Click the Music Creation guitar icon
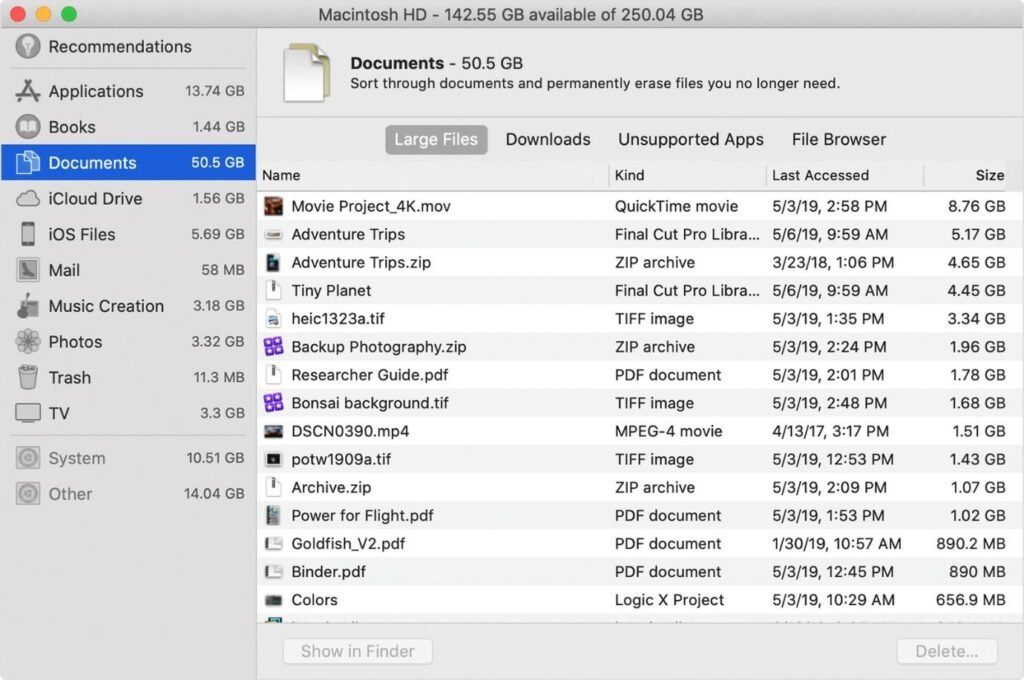The height and width of the screenshot is (680, 1024). point(28,306)
